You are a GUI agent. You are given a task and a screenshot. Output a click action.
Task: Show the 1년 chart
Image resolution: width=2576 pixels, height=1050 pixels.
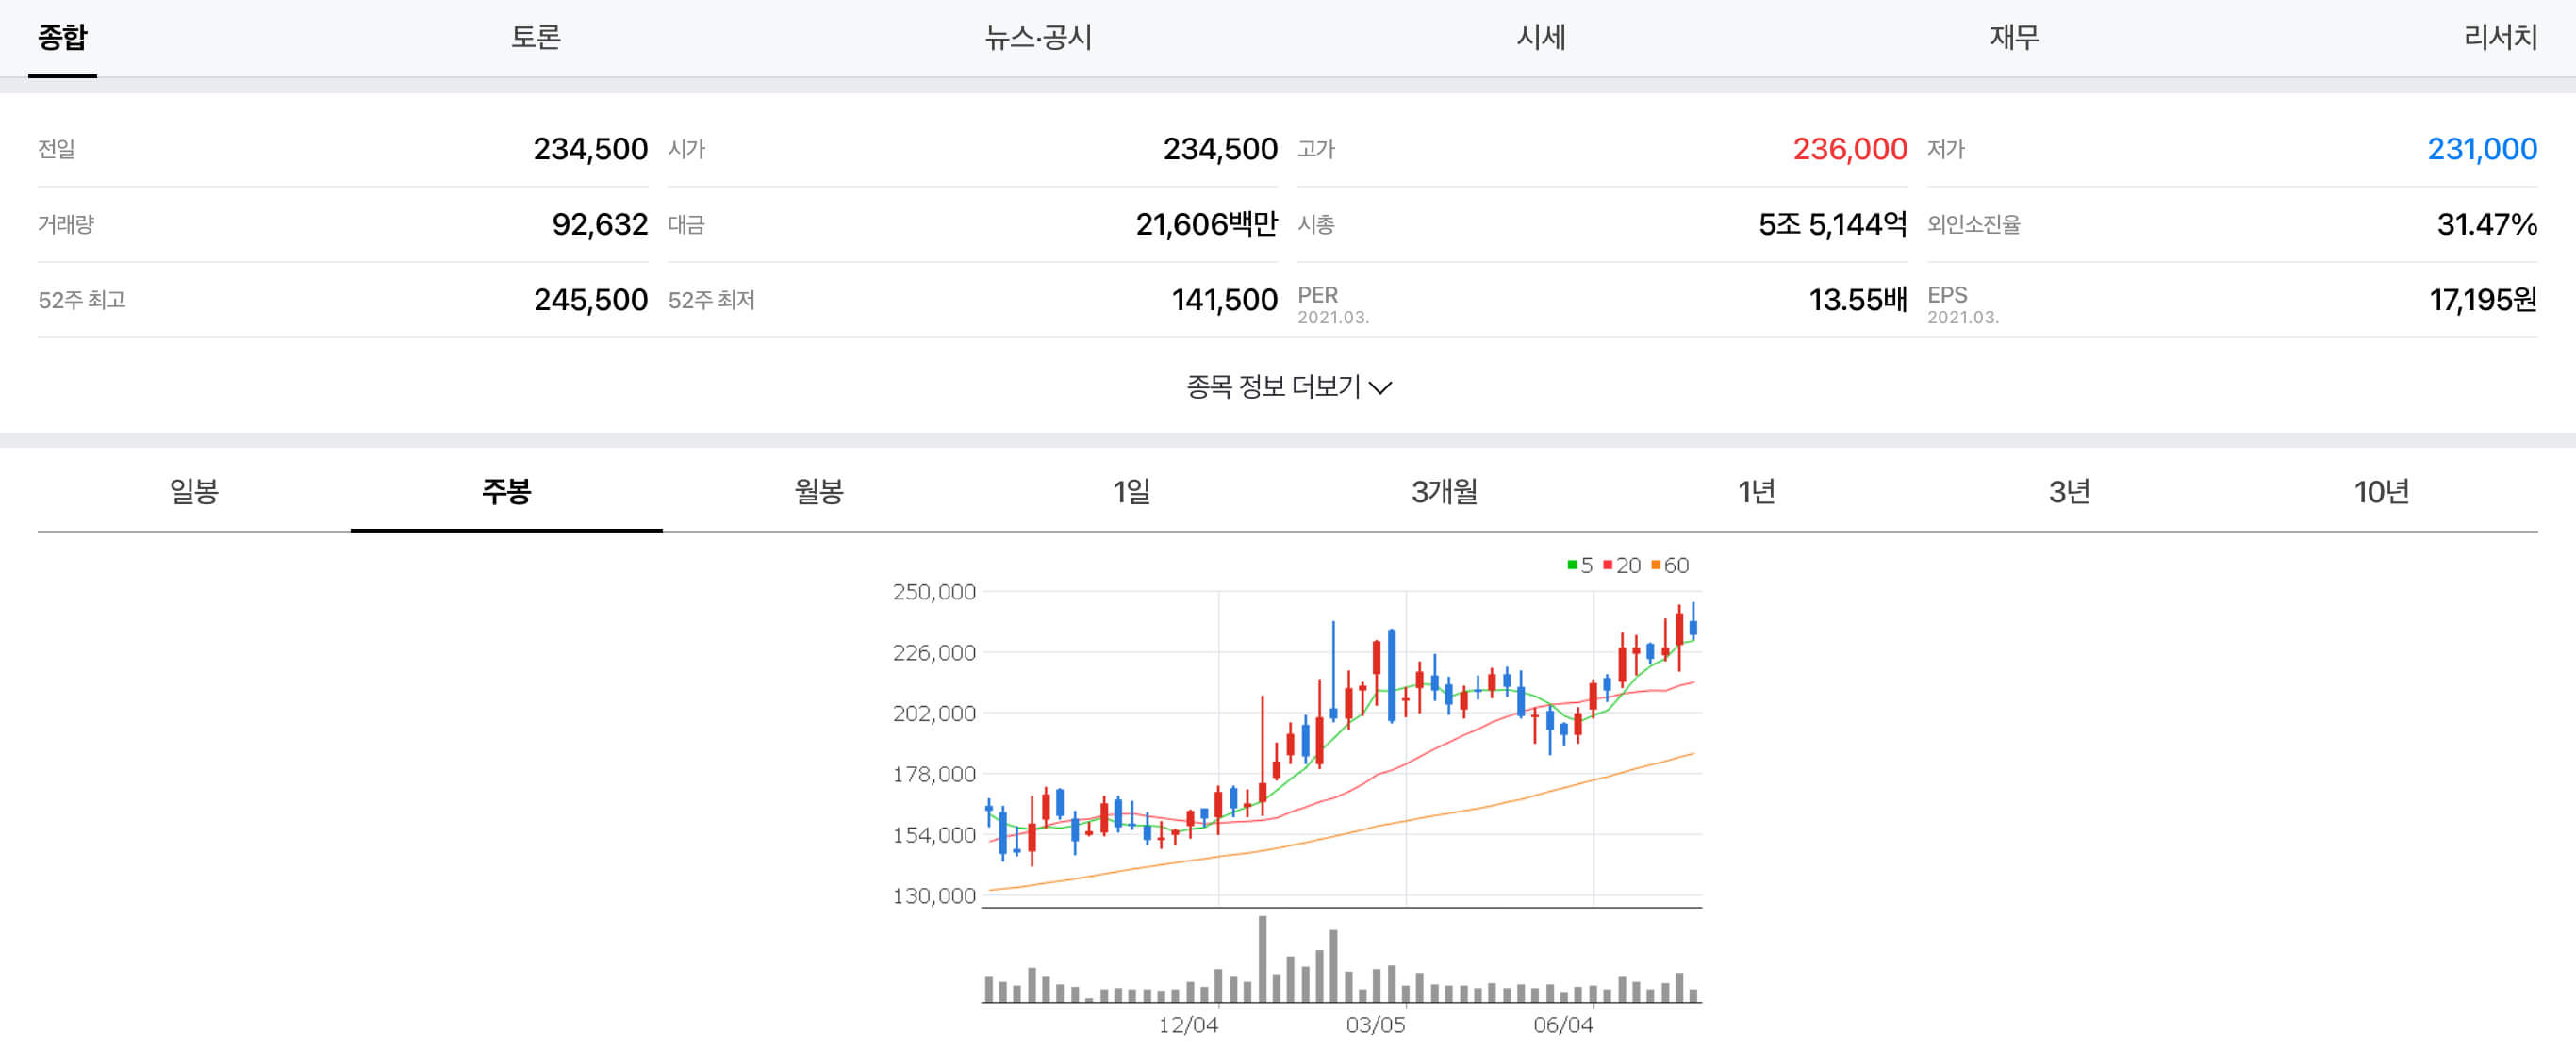coord(1756,491)
